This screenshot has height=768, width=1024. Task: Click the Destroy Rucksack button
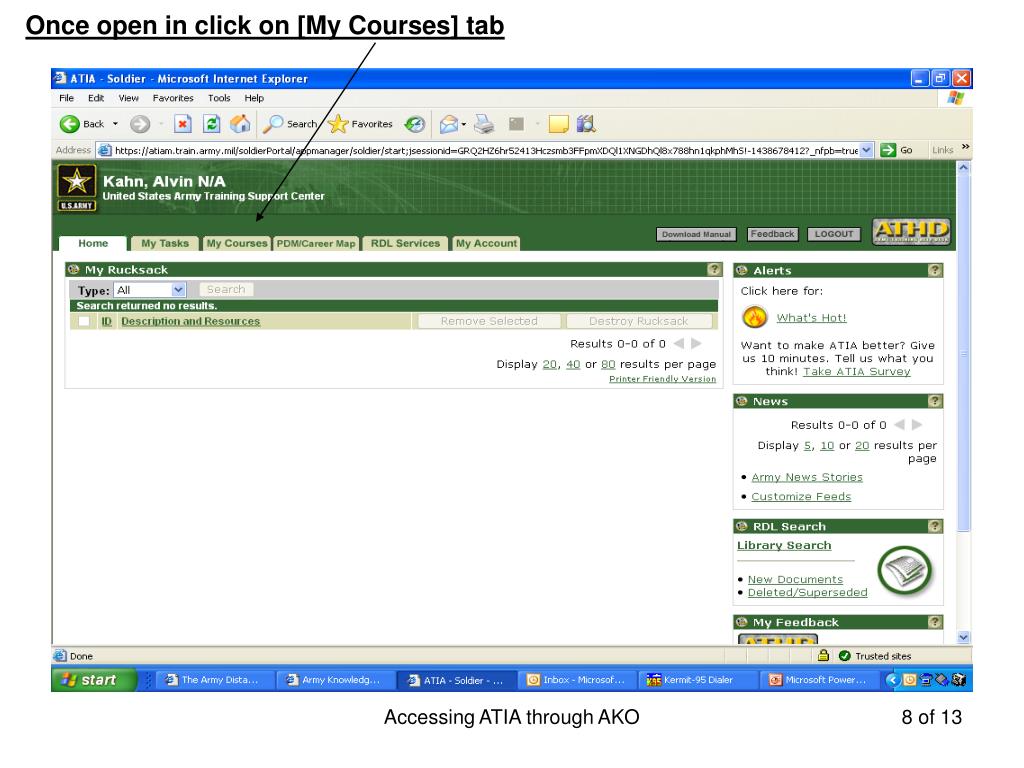coord(639,321)
